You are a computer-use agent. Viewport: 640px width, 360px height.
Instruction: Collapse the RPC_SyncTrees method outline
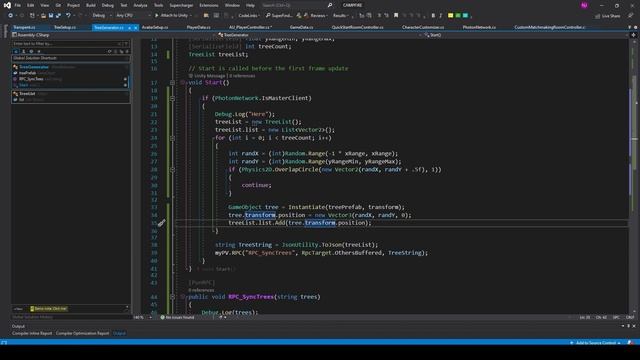point(172,297)
